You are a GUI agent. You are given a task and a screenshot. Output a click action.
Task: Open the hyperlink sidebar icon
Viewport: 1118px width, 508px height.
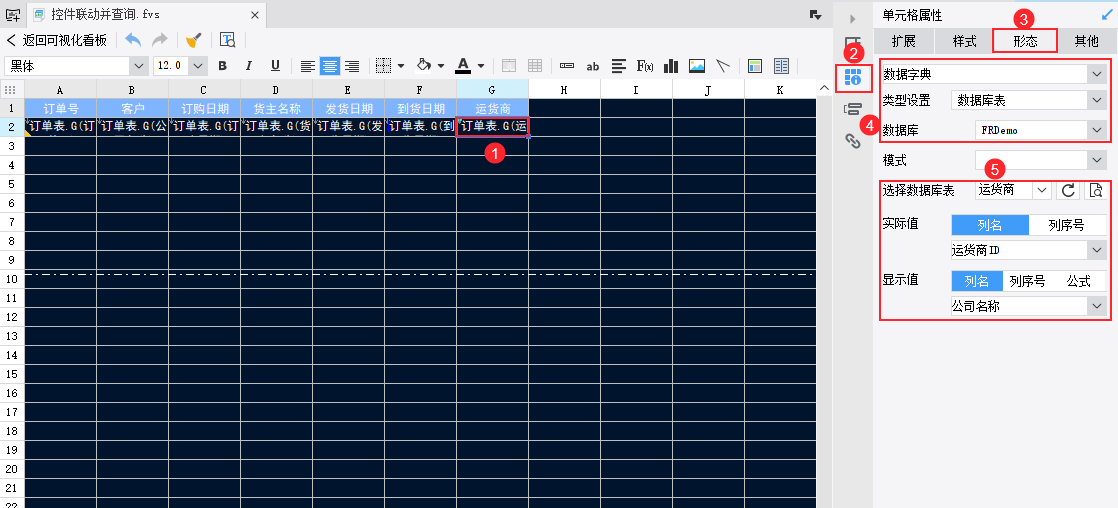coord(853,141)
